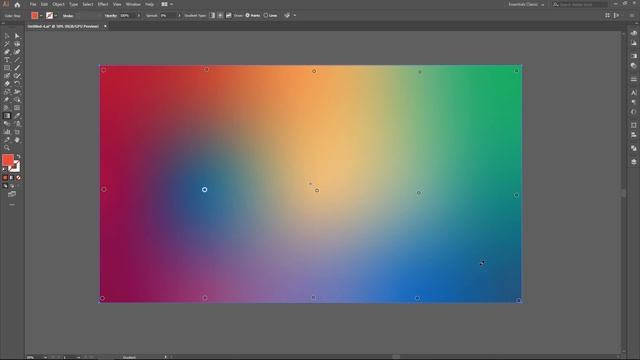Select the Selection tool
Screen dimensions: 640x360
click(7, 36)
